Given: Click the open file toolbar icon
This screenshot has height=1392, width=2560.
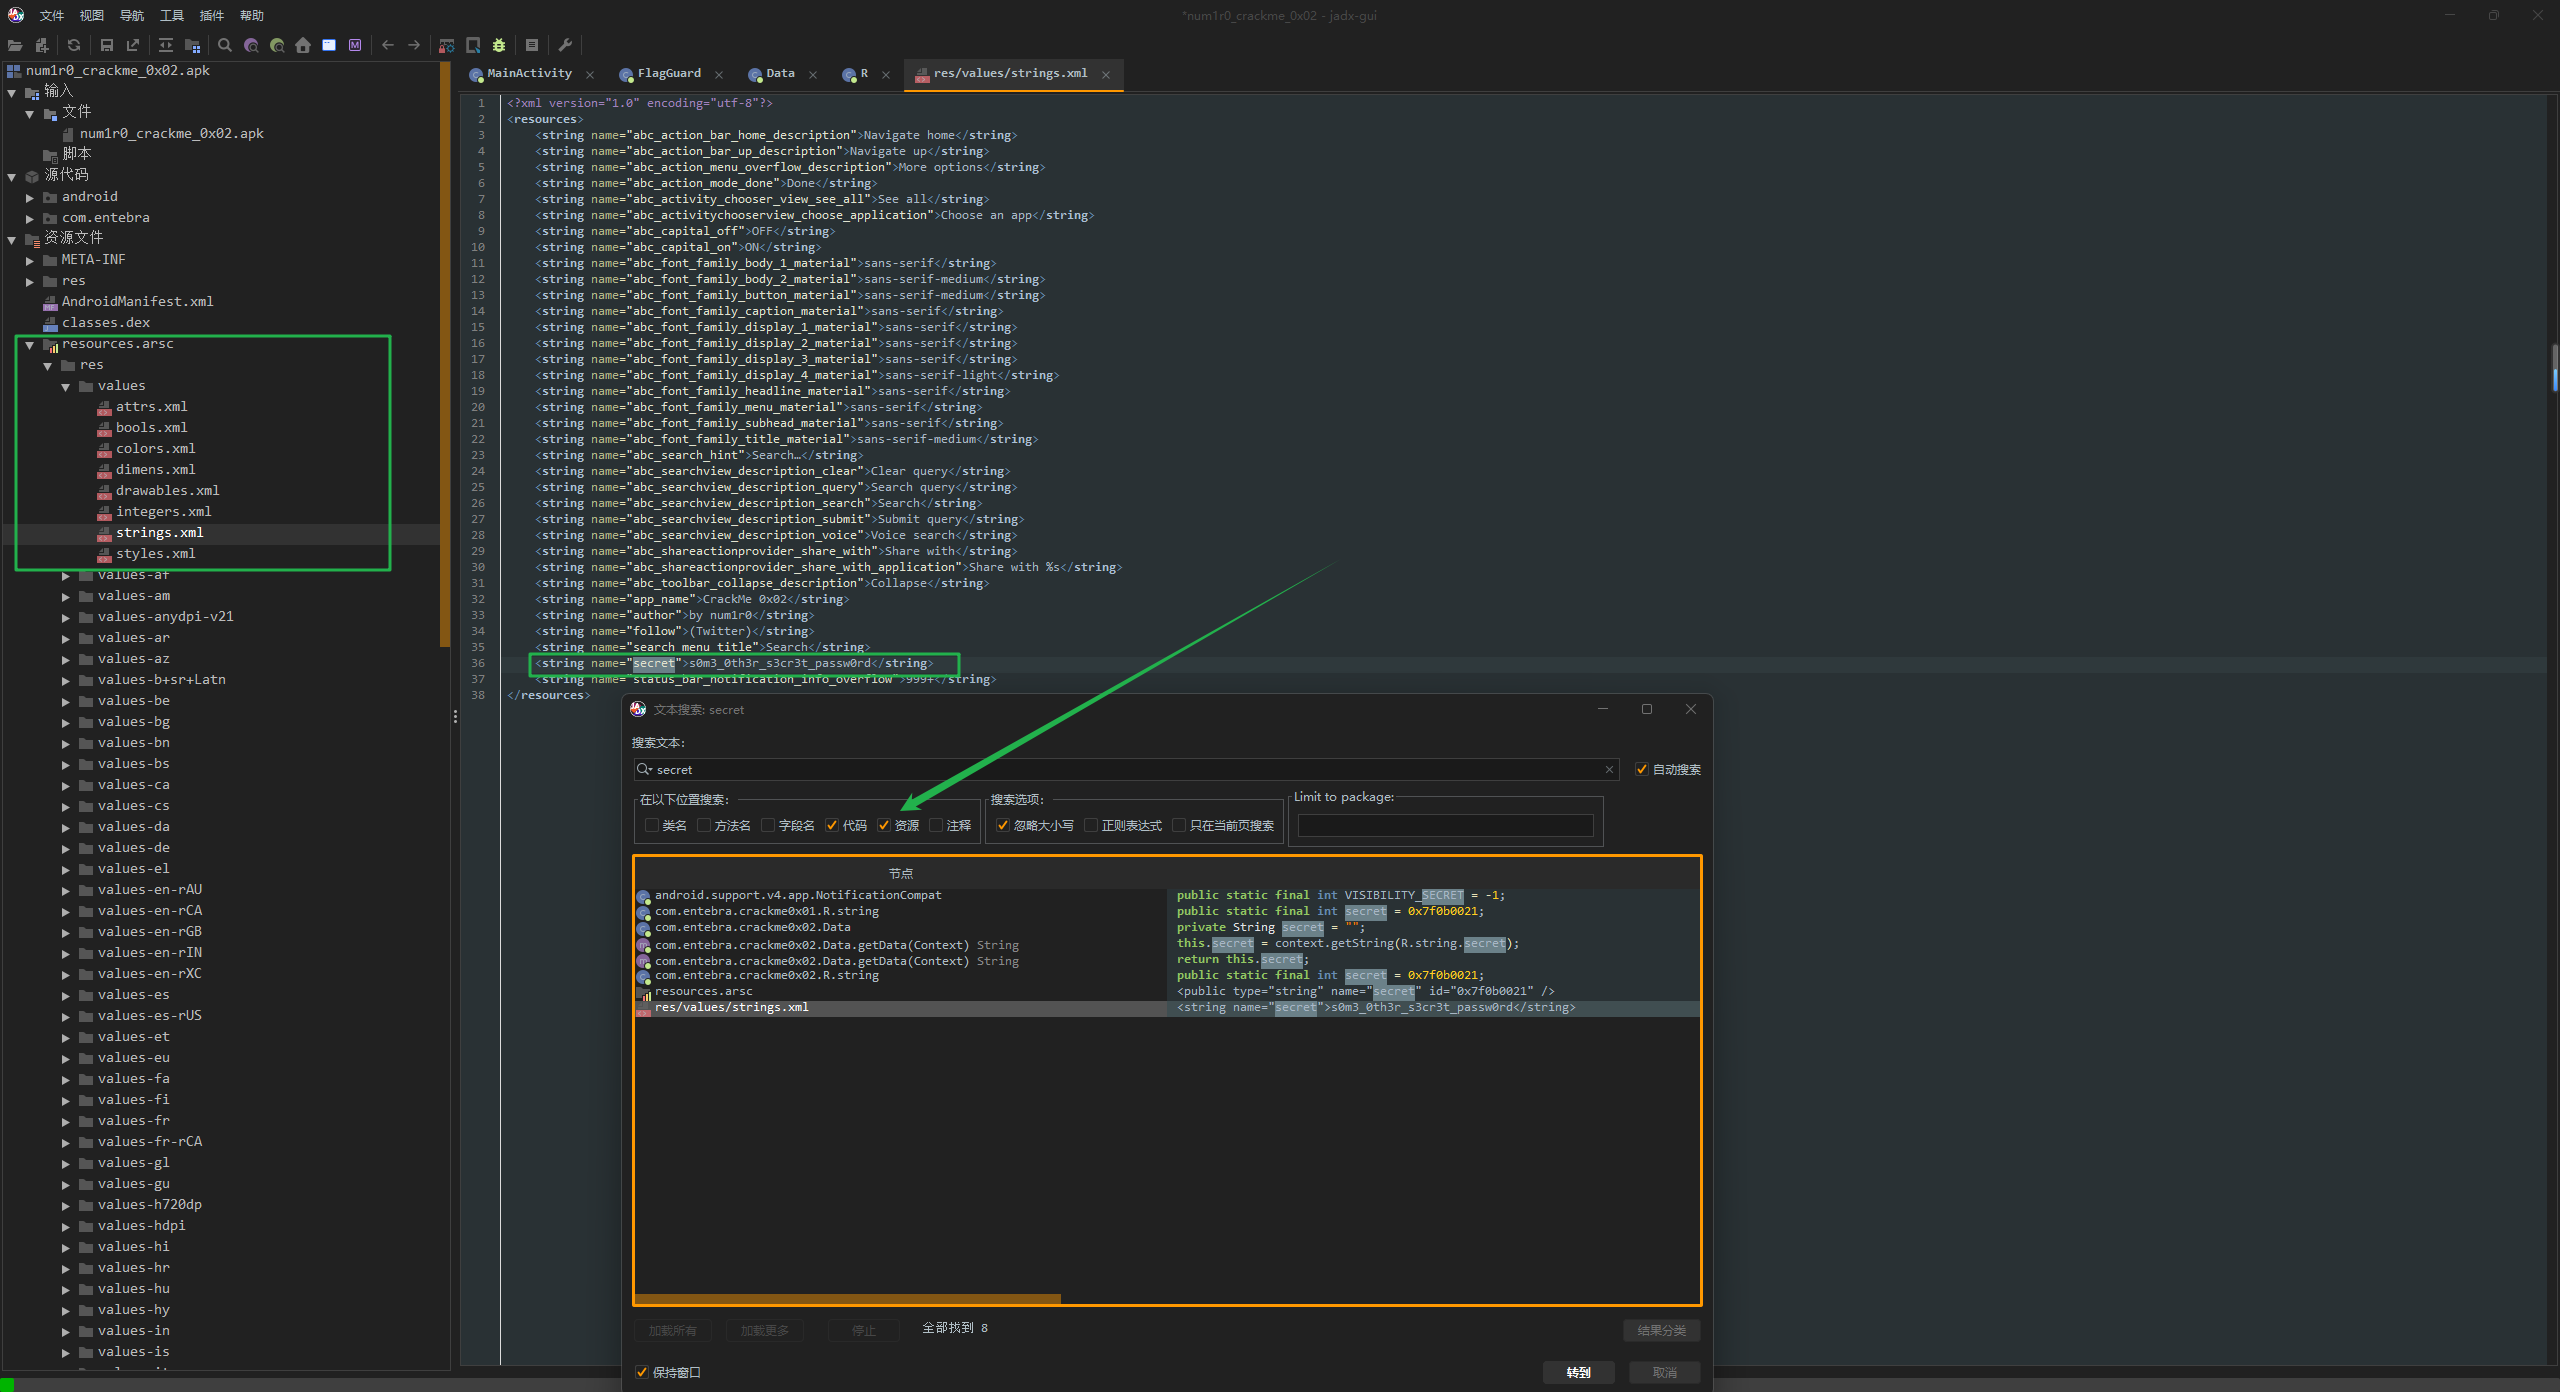Looking at the screenshot, I should coord(15,45).
